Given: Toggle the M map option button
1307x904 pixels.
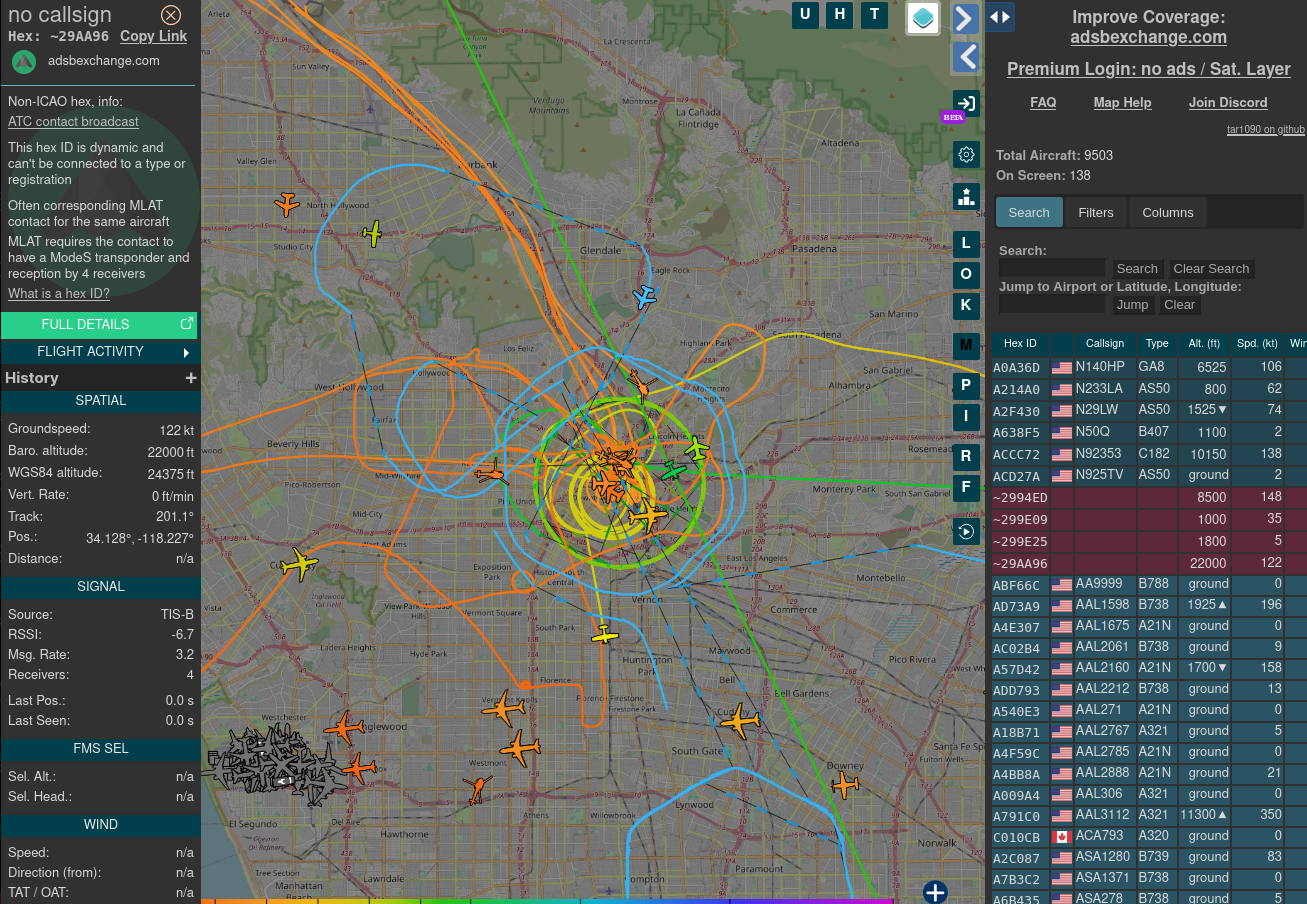Looking at the screenshot, I should (965, 345).
